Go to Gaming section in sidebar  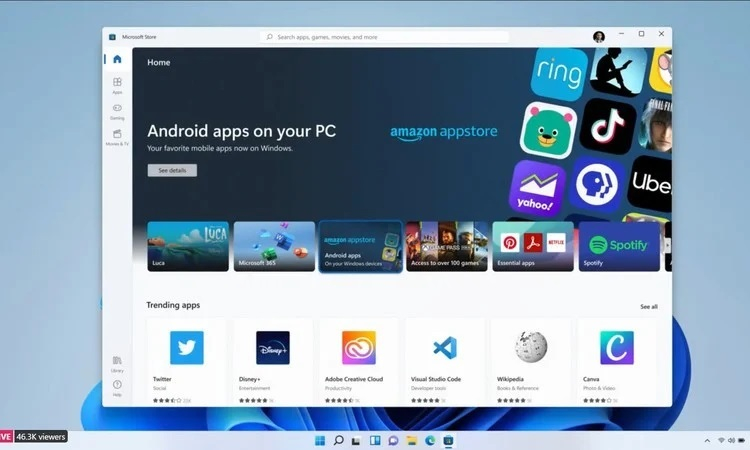(117, 111)
